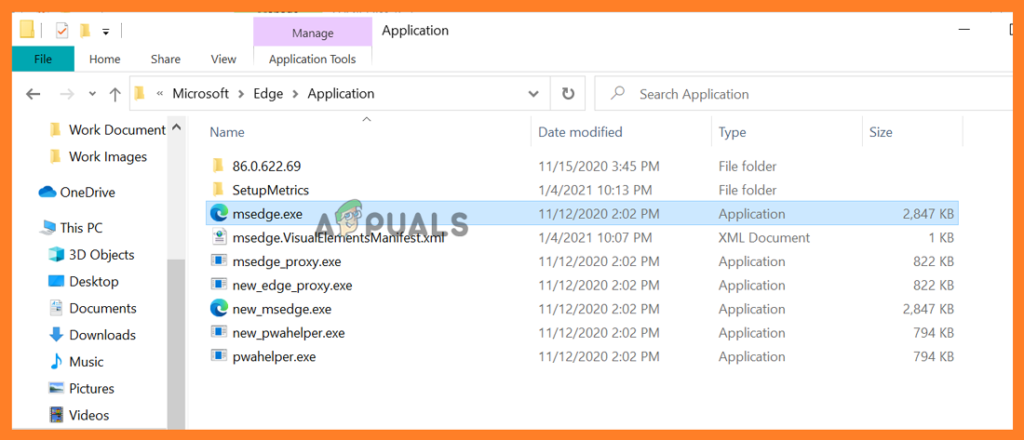Click New folder icon in quick access toolbar

coord(84,30)
